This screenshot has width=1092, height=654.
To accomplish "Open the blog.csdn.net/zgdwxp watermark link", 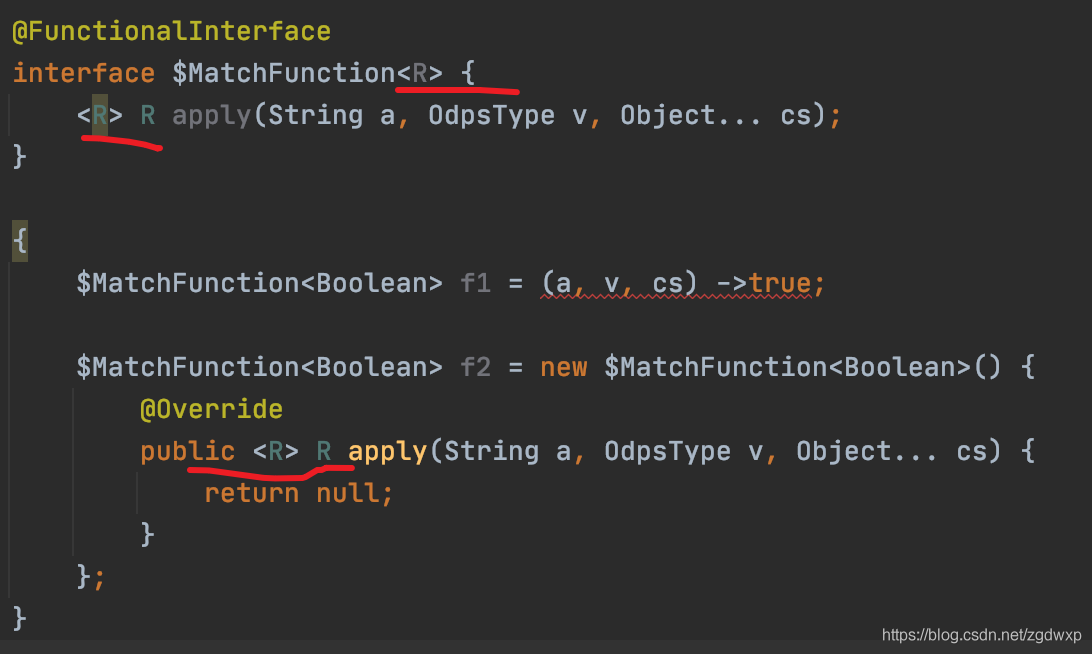I will pos(981,634).
